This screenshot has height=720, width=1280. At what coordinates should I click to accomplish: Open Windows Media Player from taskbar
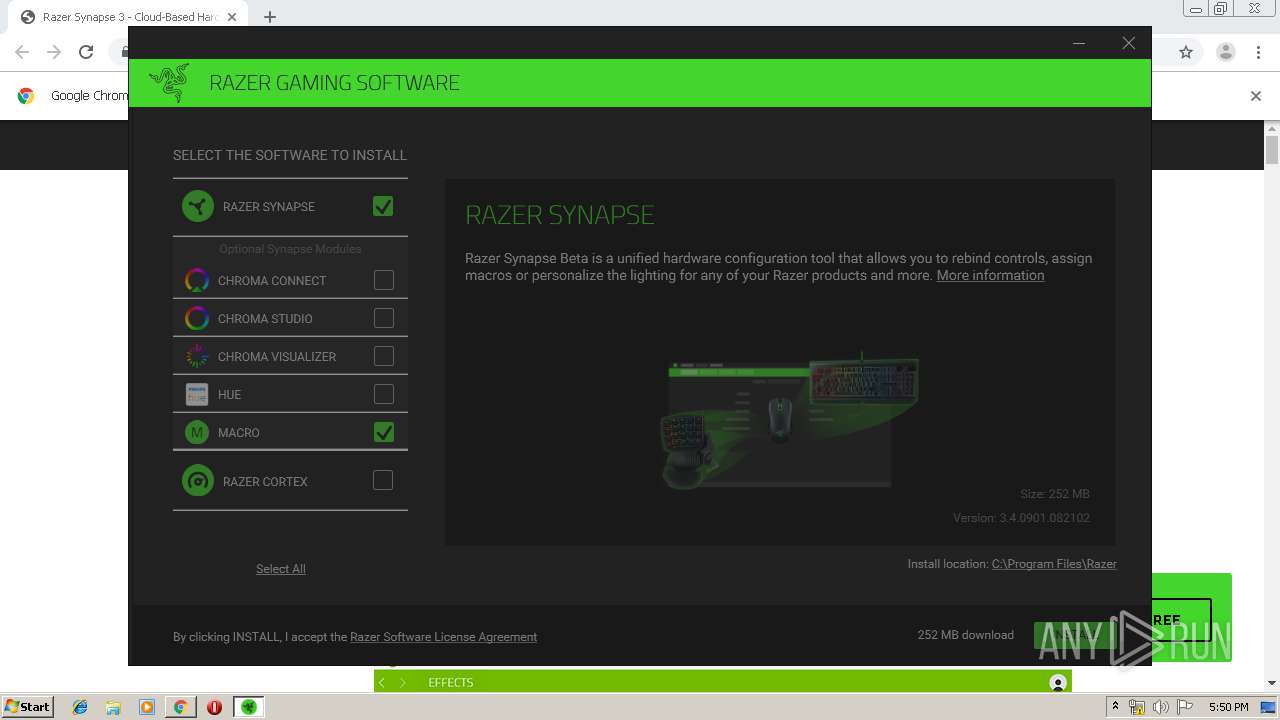point(147,707)
